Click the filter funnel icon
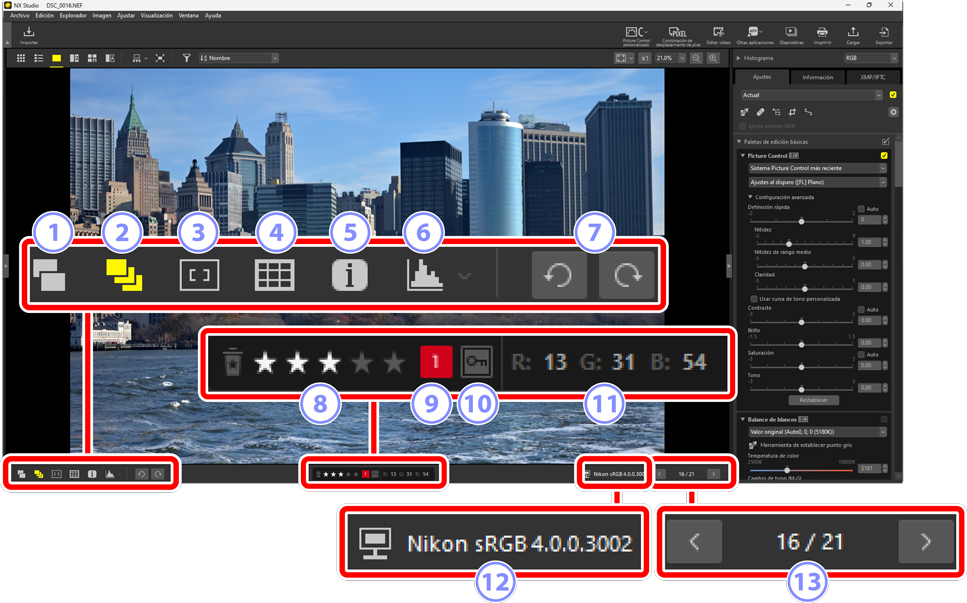 pyautogui.click(x=186, y=59)
